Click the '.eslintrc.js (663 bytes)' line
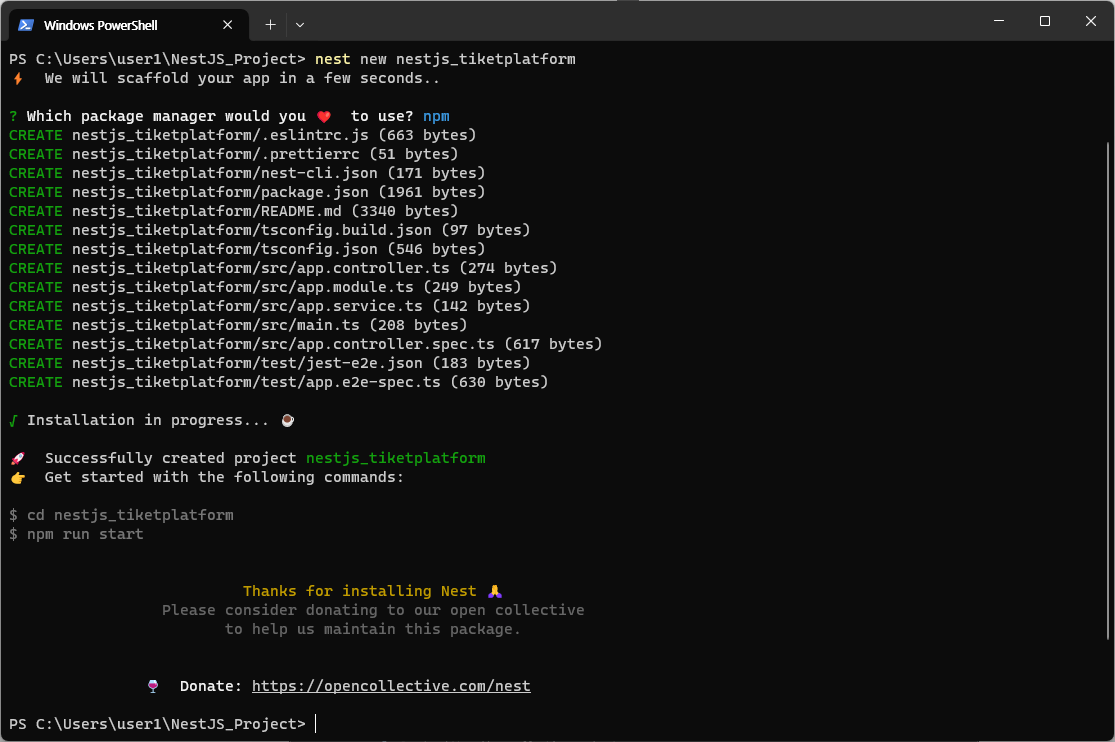 pyautogui.click(x=242, y=135)
